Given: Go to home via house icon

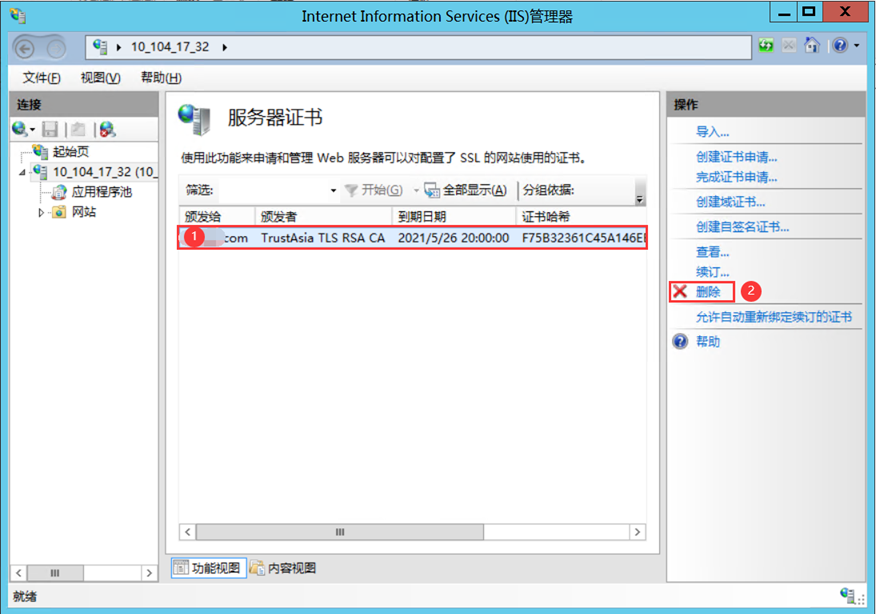Looking at the screenshot, I should [812, 45].
